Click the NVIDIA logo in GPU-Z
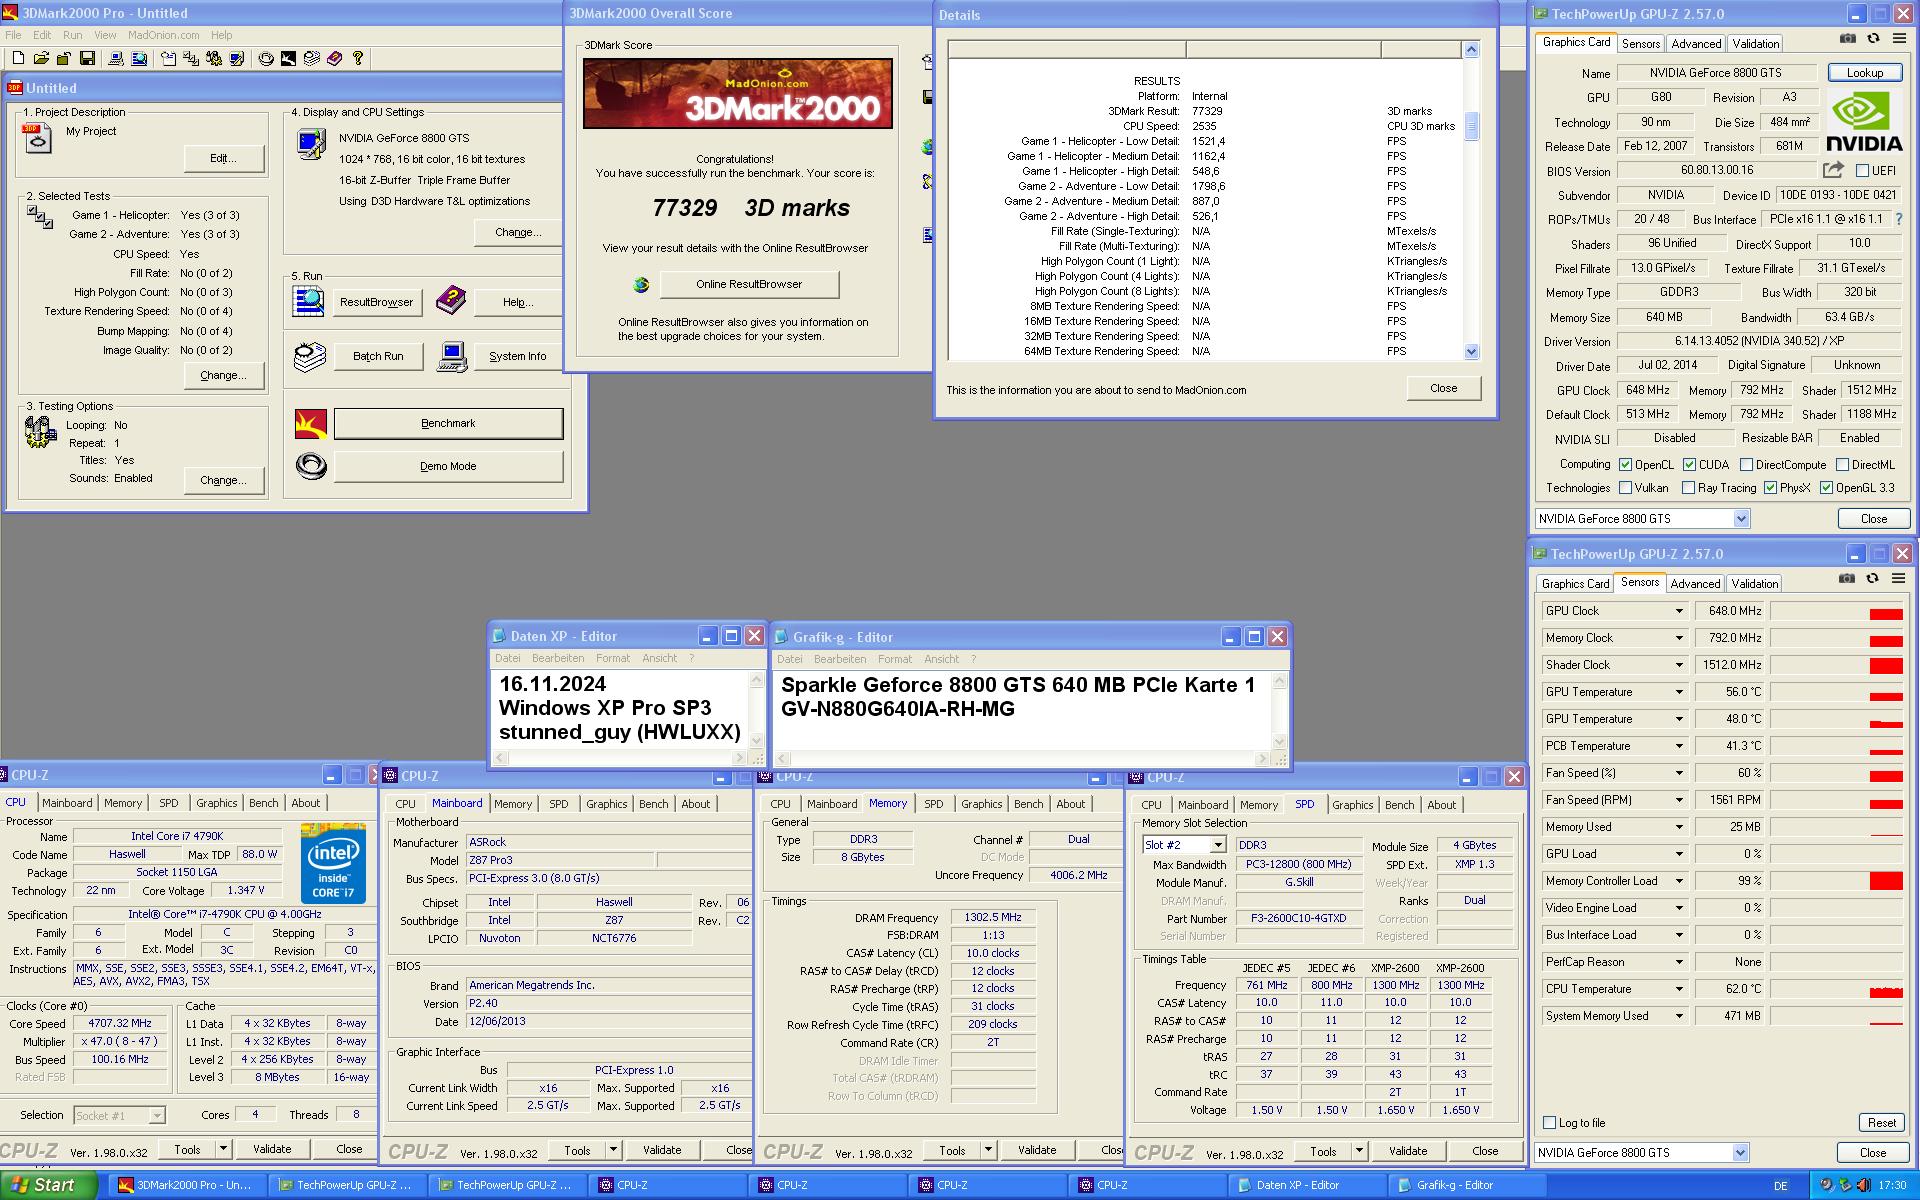1920x1200 pixels. (x=1864, y=122)
